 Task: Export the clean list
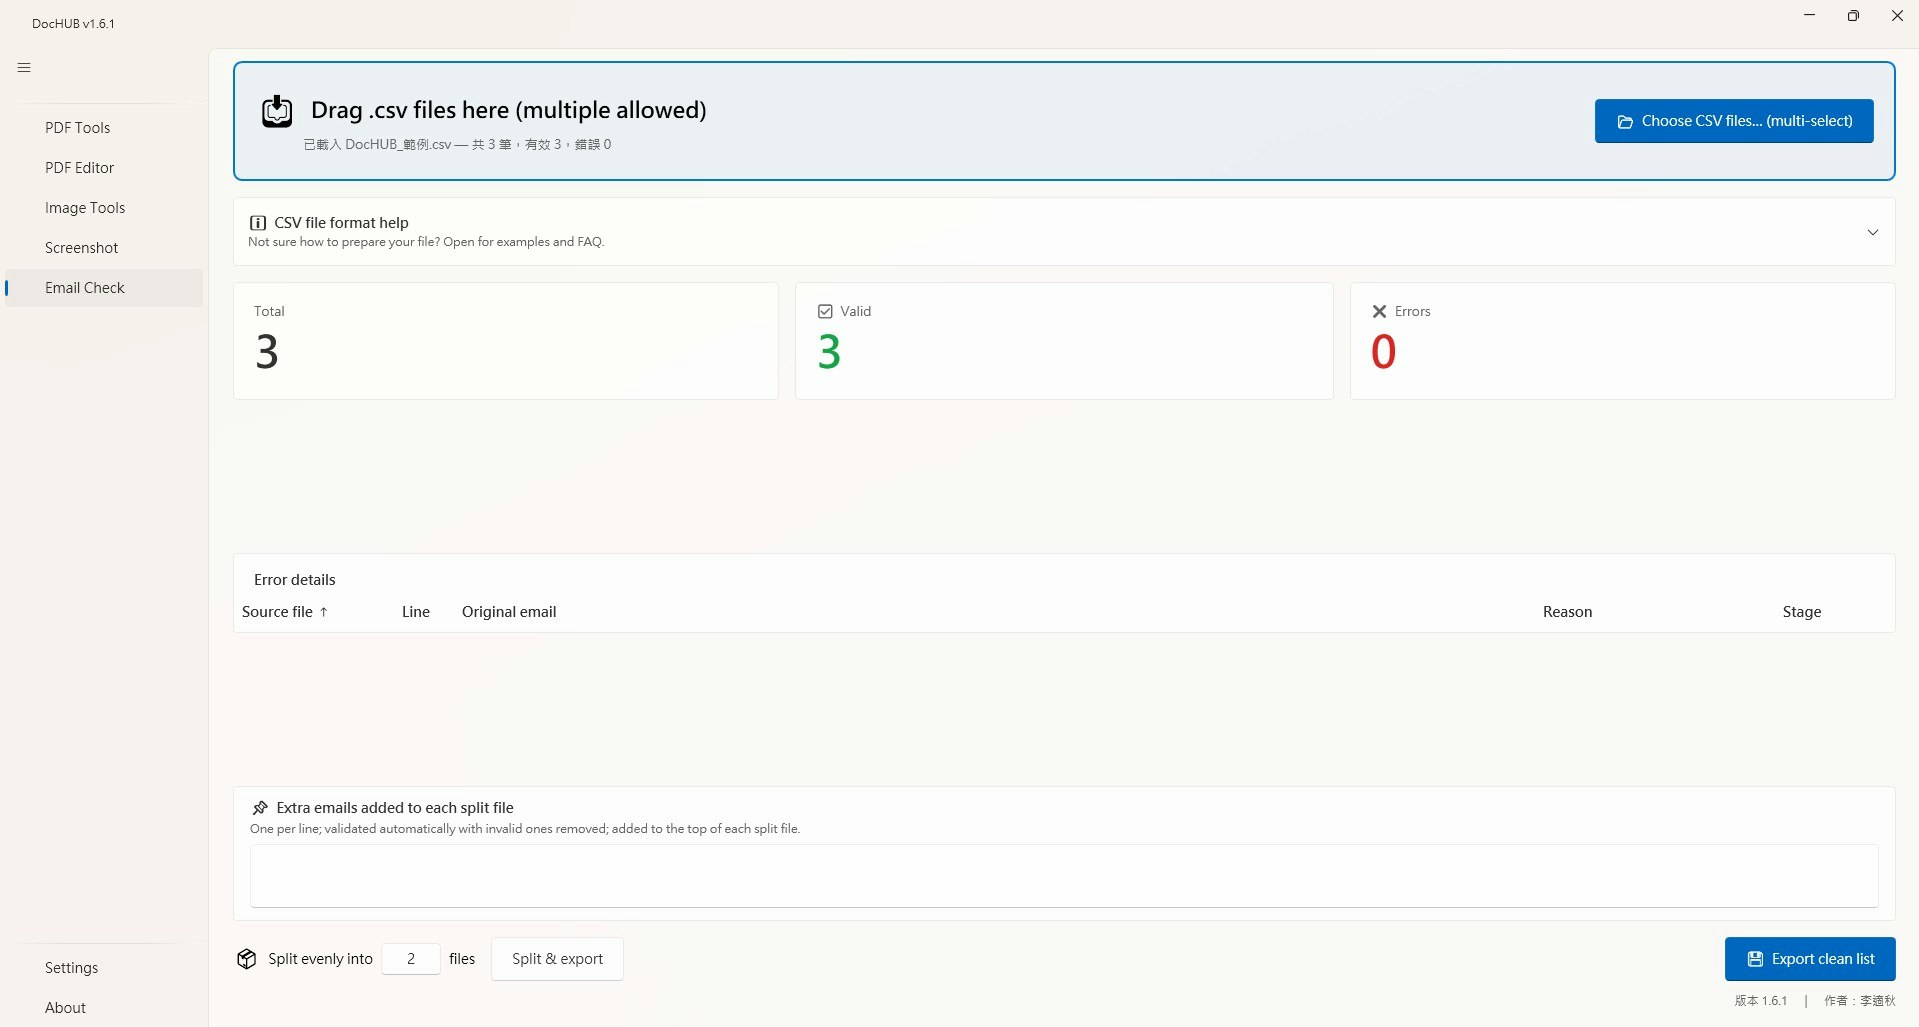coord(1810,959)
